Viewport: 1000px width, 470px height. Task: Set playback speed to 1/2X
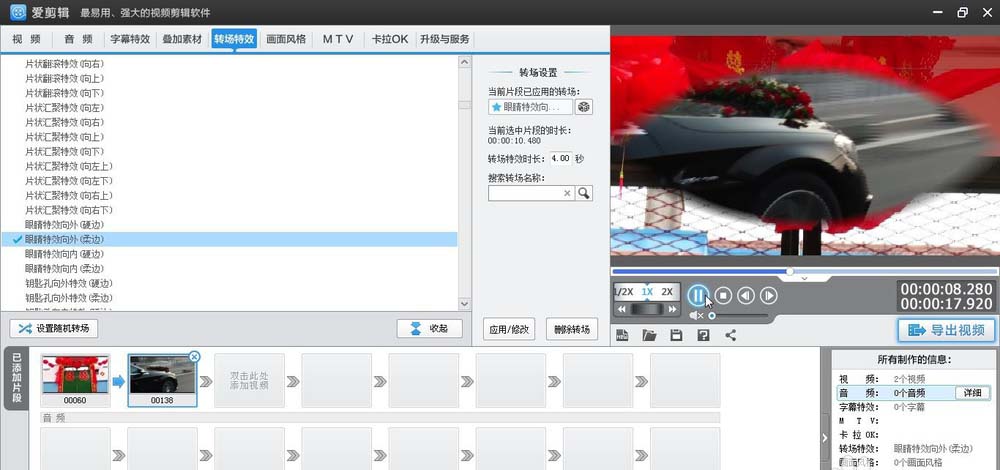[623, 292]
